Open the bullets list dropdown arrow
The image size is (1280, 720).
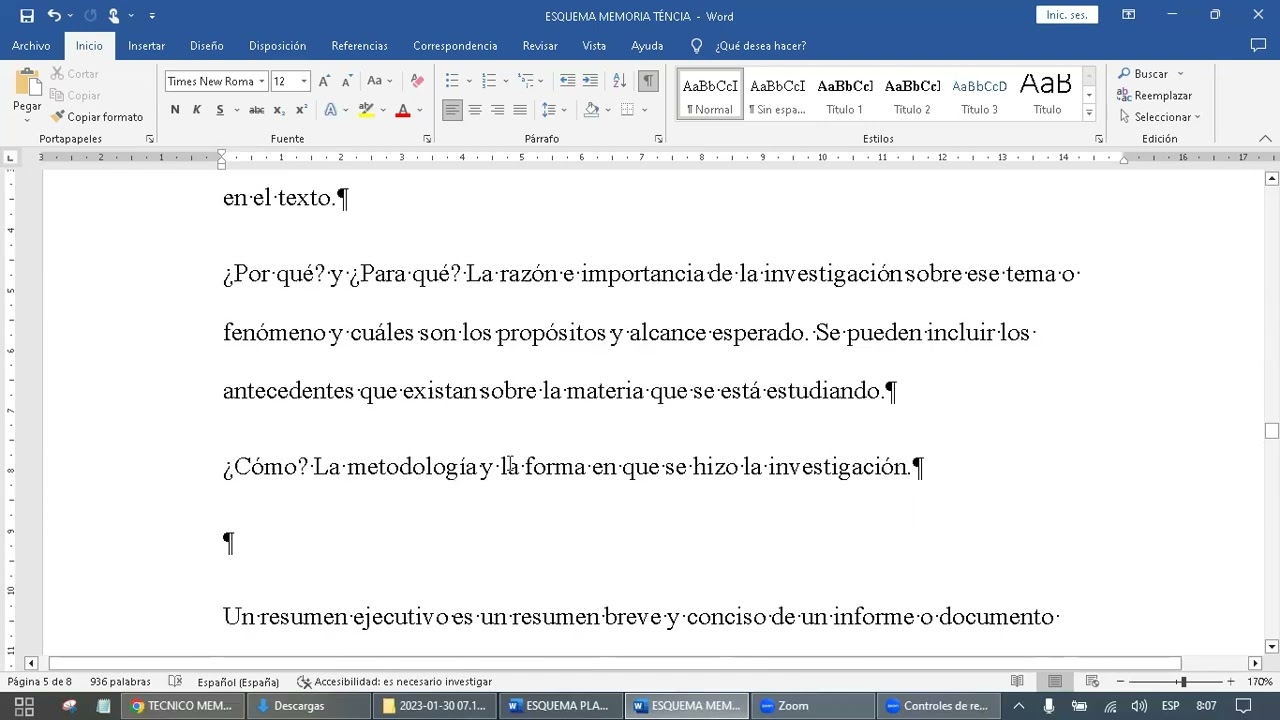point(469,81)
